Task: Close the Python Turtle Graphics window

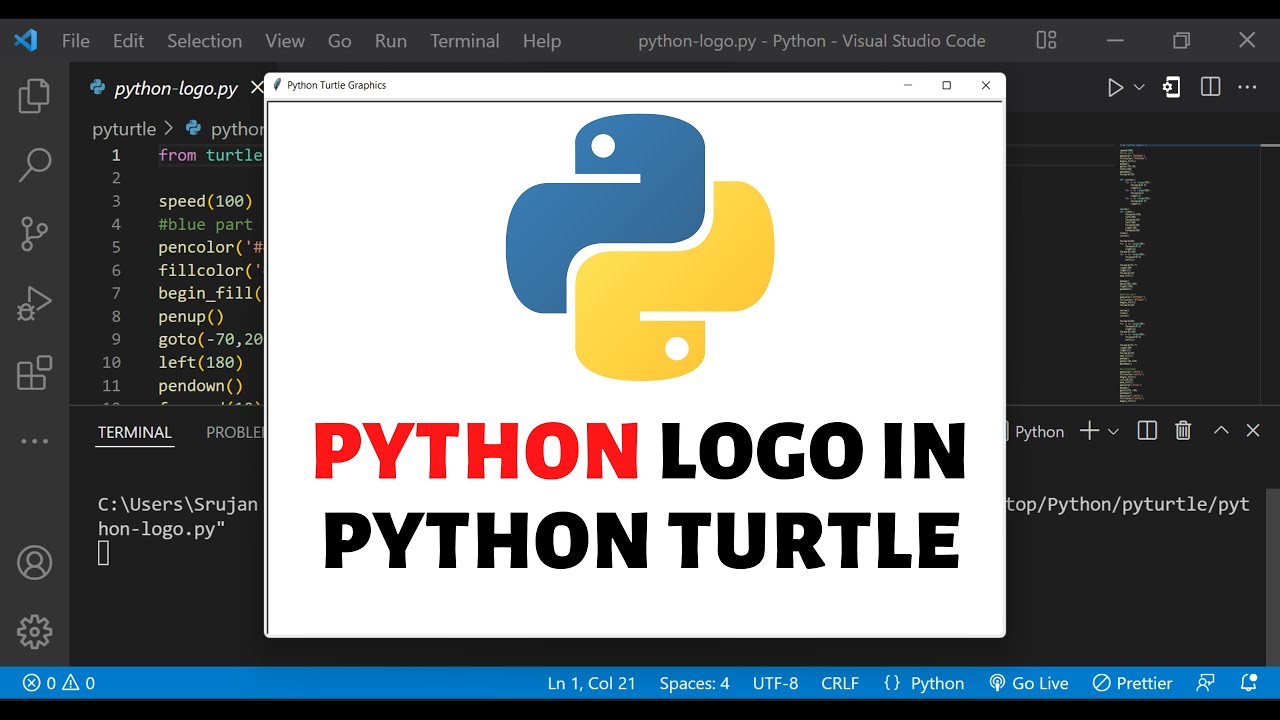Action: click(x=985, y=85)
